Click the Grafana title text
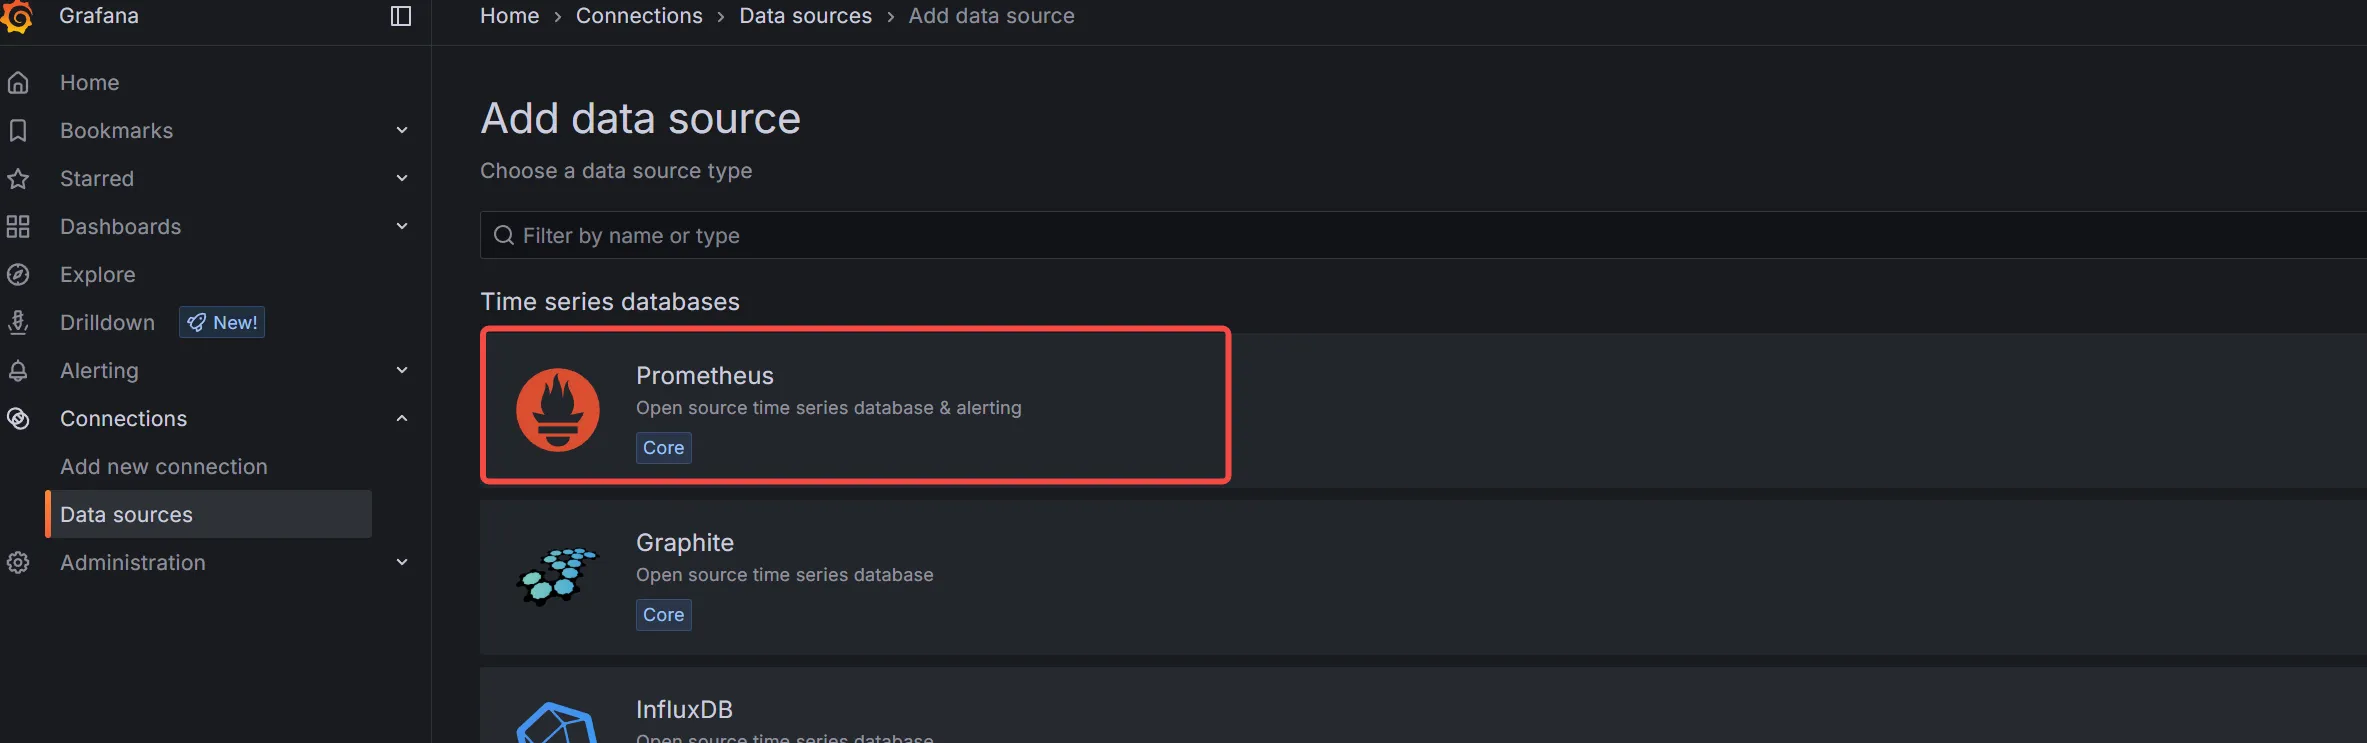The width and height of the screenshot is (2367, 743). [x=99, y=16]
